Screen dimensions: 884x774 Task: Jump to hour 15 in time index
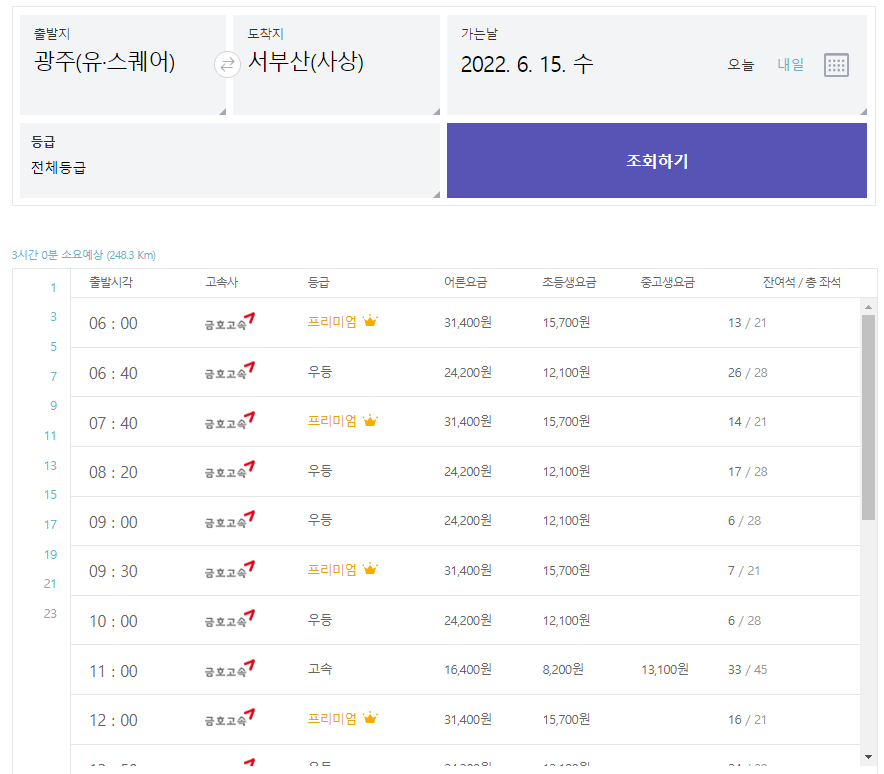[x=50, y=495]
